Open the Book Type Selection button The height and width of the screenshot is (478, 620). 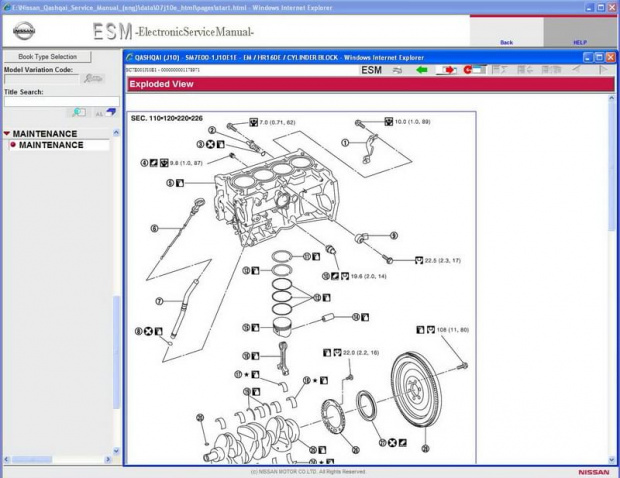[47, 57]
